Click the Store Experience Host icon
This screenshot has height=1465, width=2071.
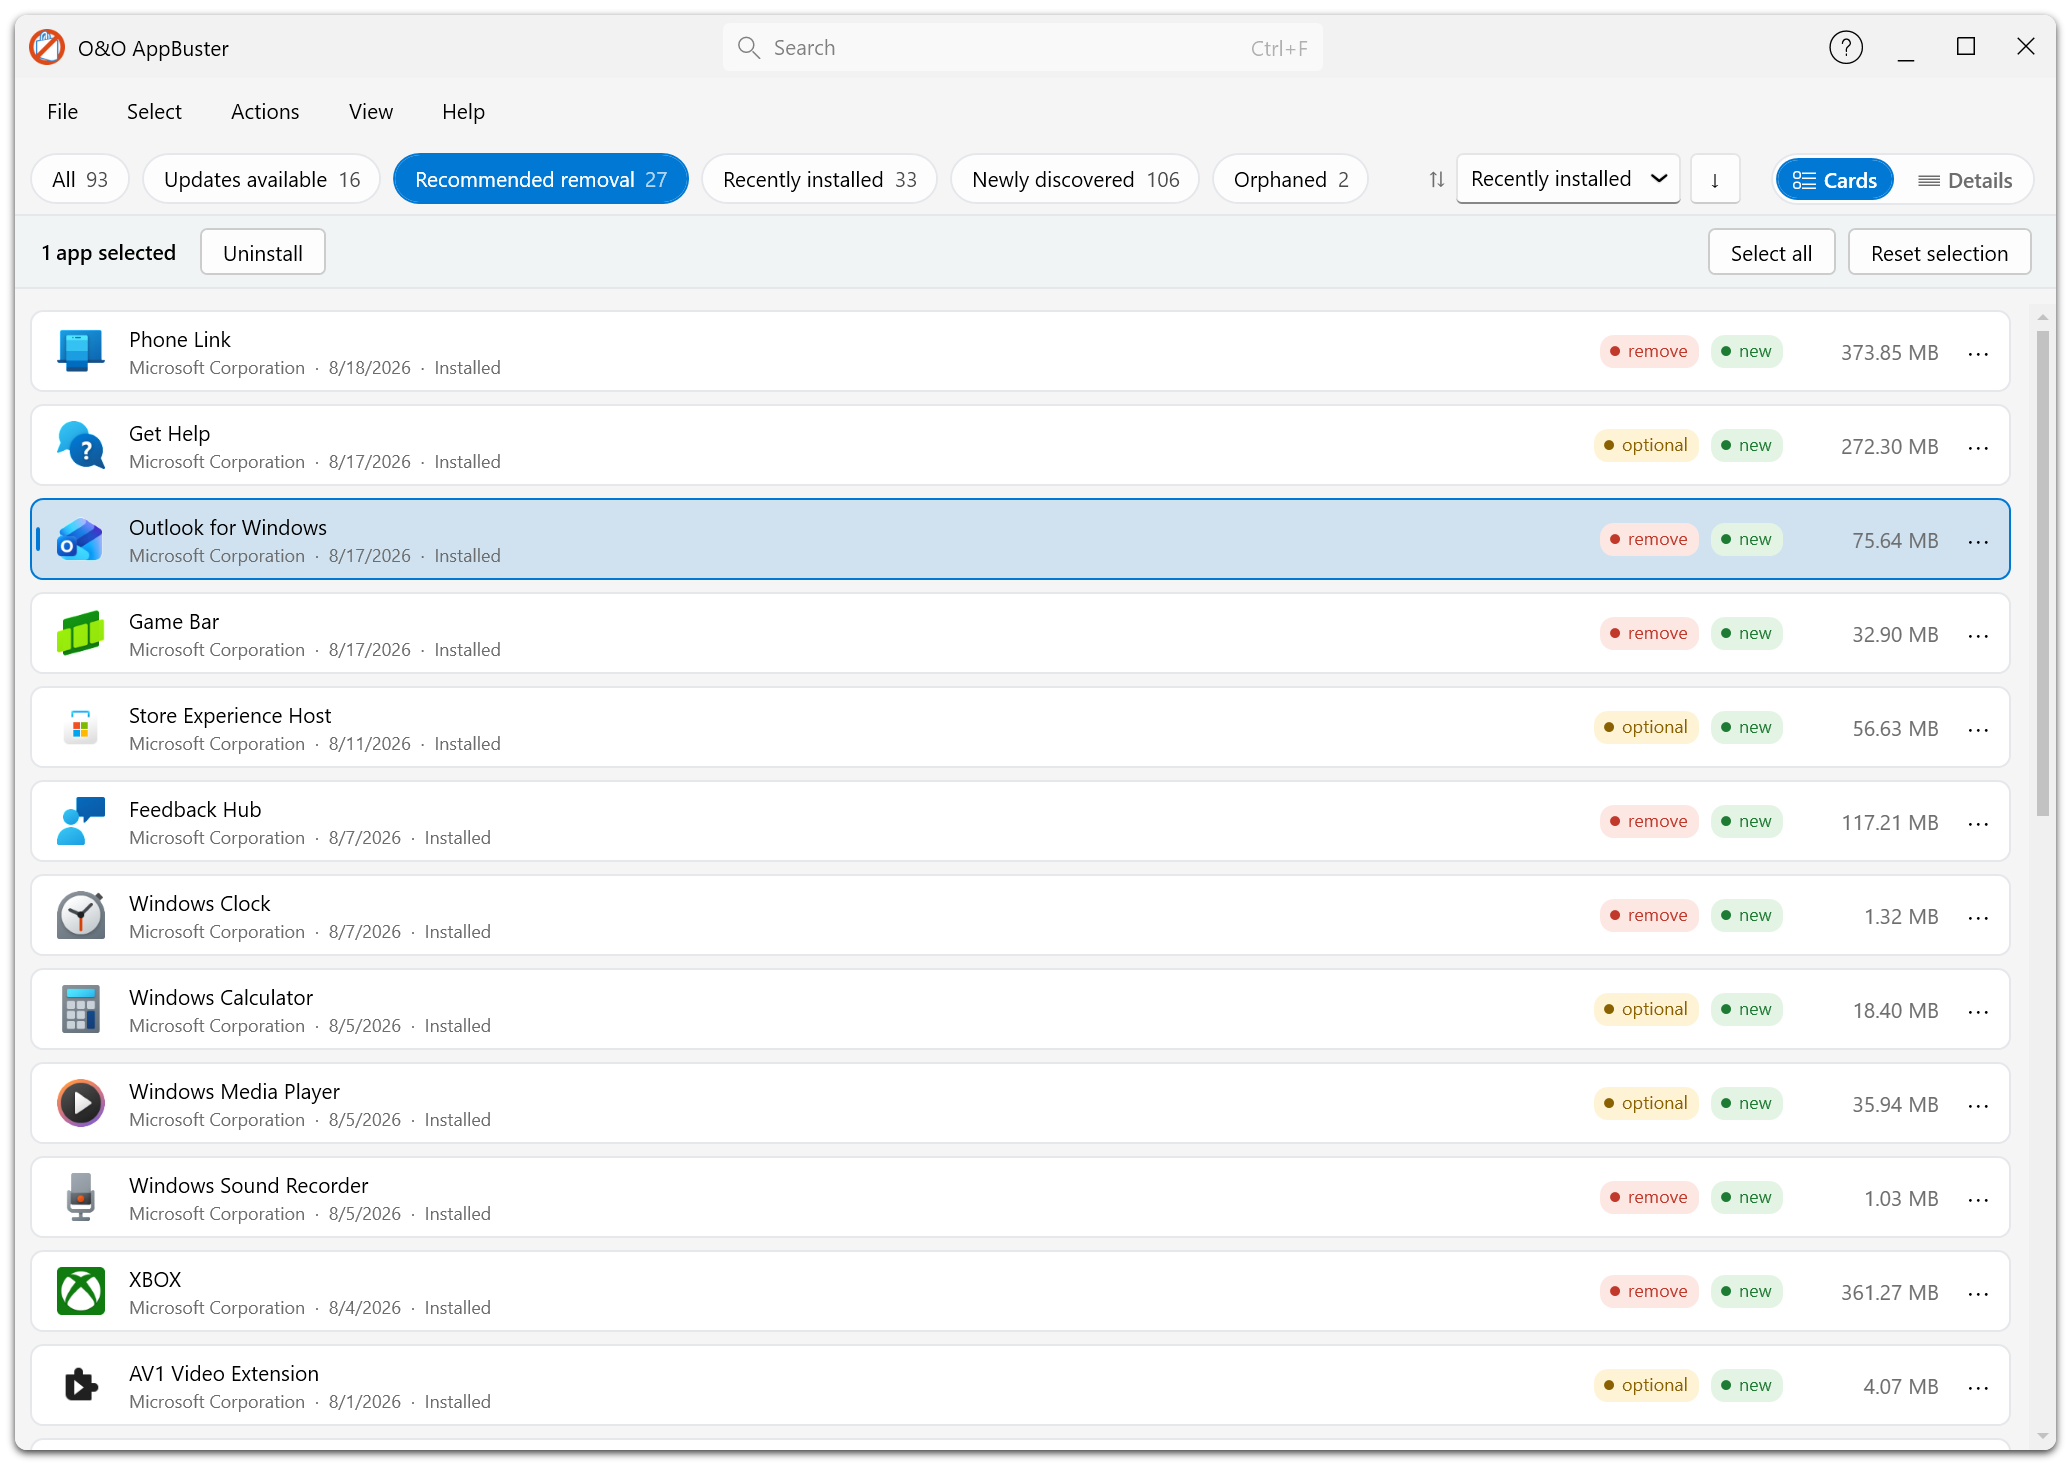point(80,727)
